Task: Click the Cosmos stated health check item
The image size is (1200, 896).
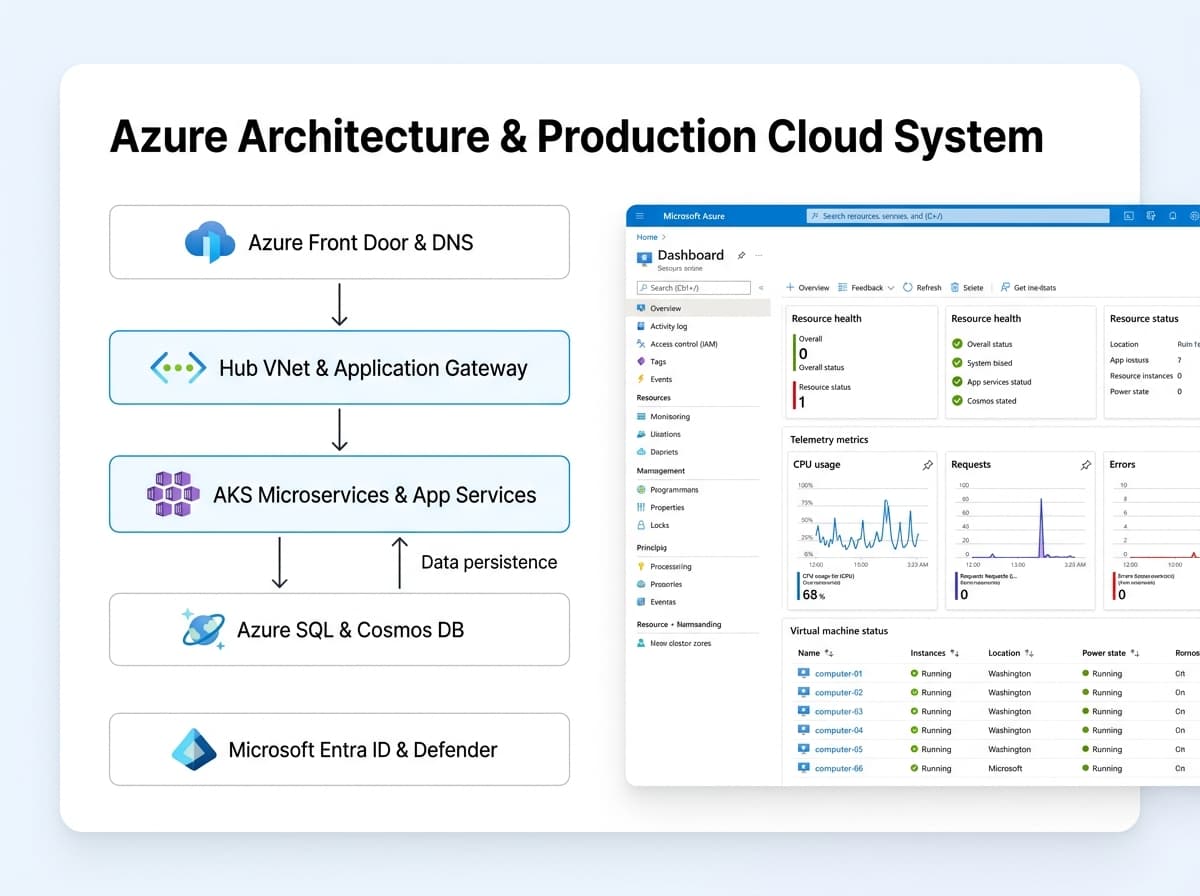Action: (x=984, y=401)
